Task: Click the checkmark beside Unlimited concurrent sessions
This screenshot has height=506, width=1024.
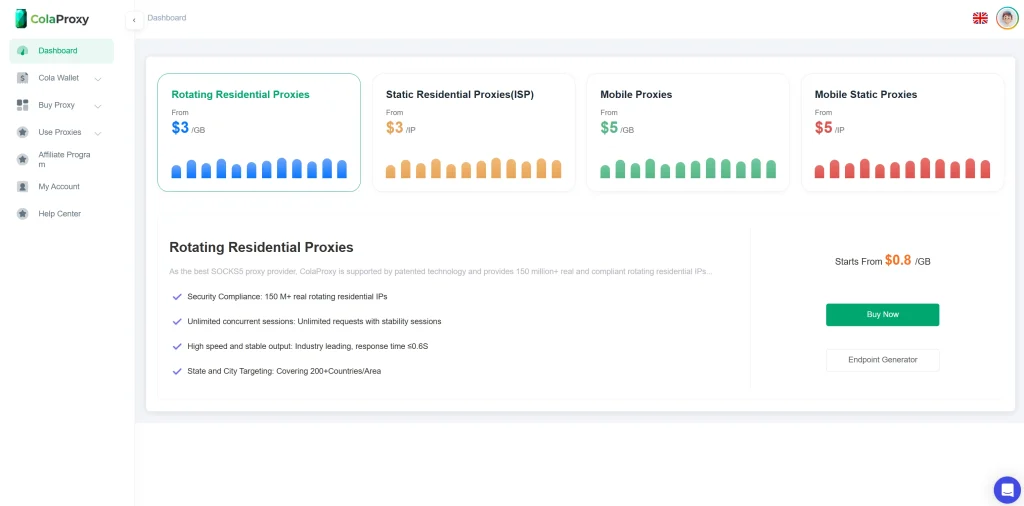Action: (176, 321)
